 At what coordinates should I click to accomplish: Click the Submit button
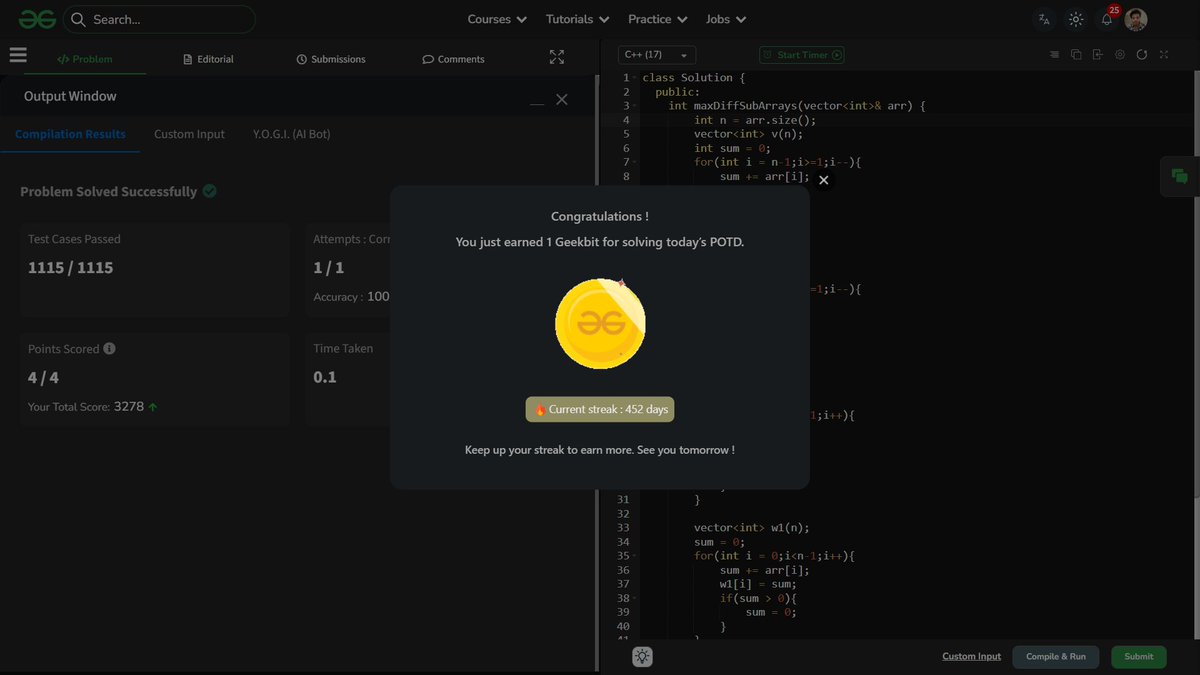click(1139, 657)
